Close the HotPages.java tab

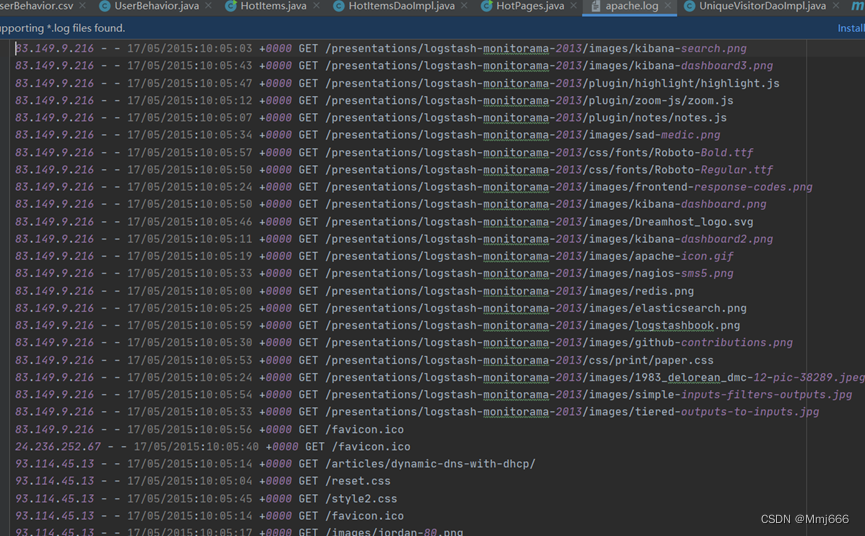pos(574,6)
